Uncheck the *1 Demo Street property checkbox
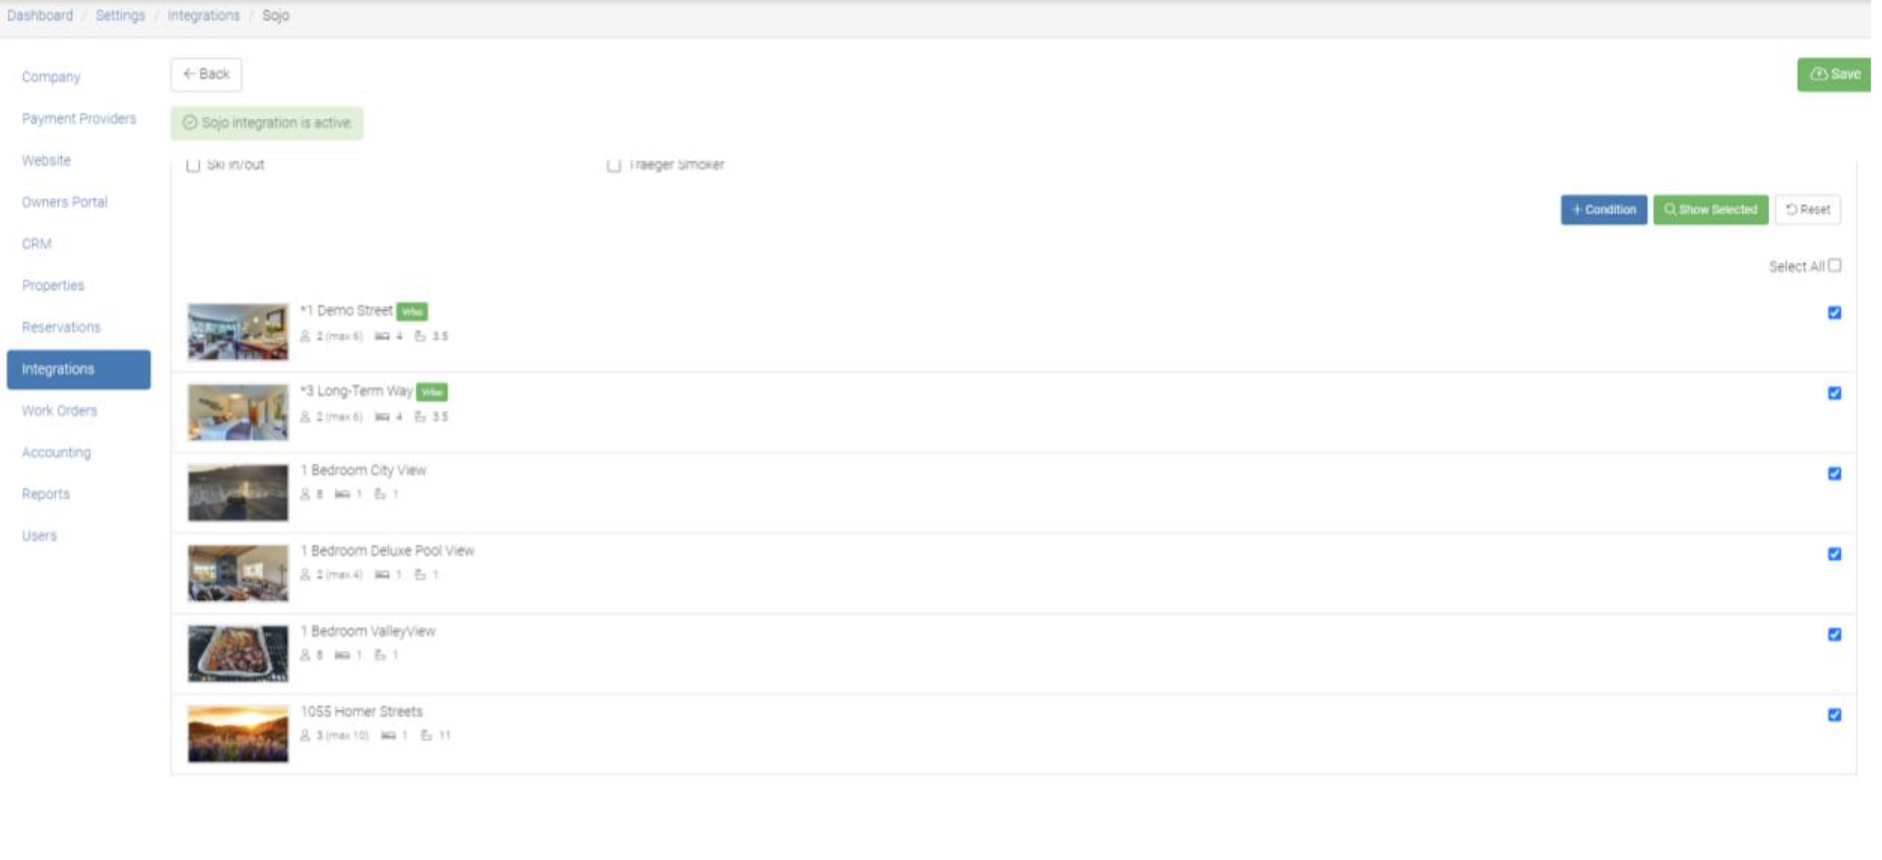The width and height of the screenshot is (1882, 860). coord(1834,313)
